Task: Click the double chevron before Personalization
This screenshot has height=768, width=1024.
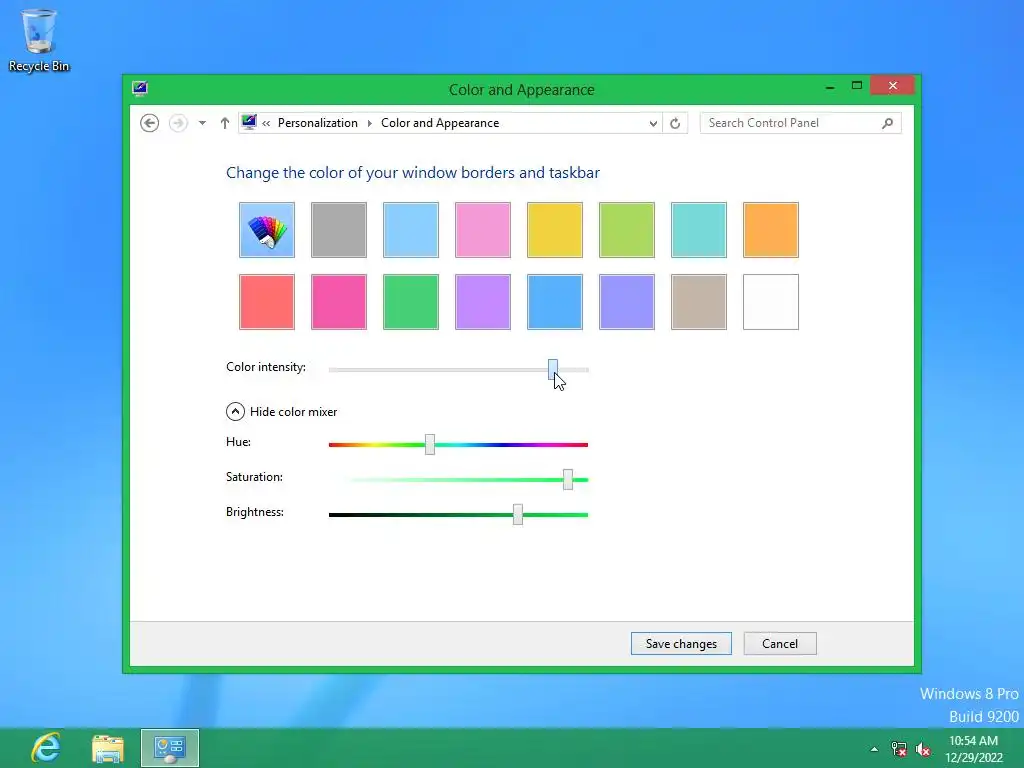Action: [266, 123]
